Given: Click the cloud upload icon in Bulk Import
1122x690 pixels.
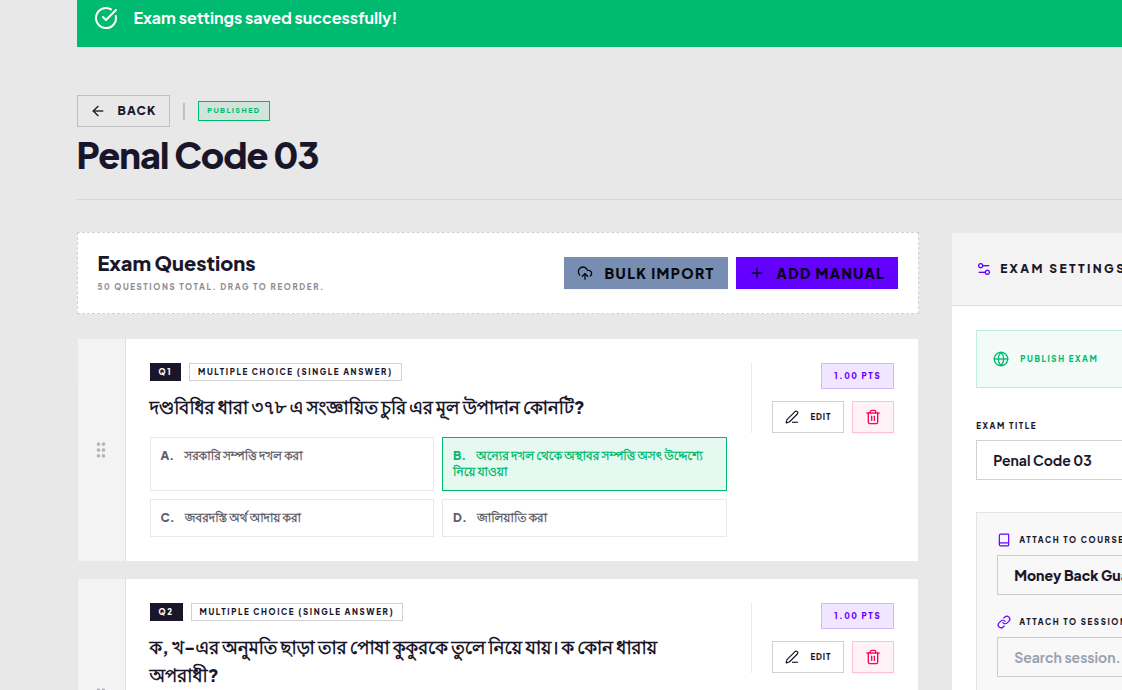Looking at the screenshot, I should click(585, 273).
